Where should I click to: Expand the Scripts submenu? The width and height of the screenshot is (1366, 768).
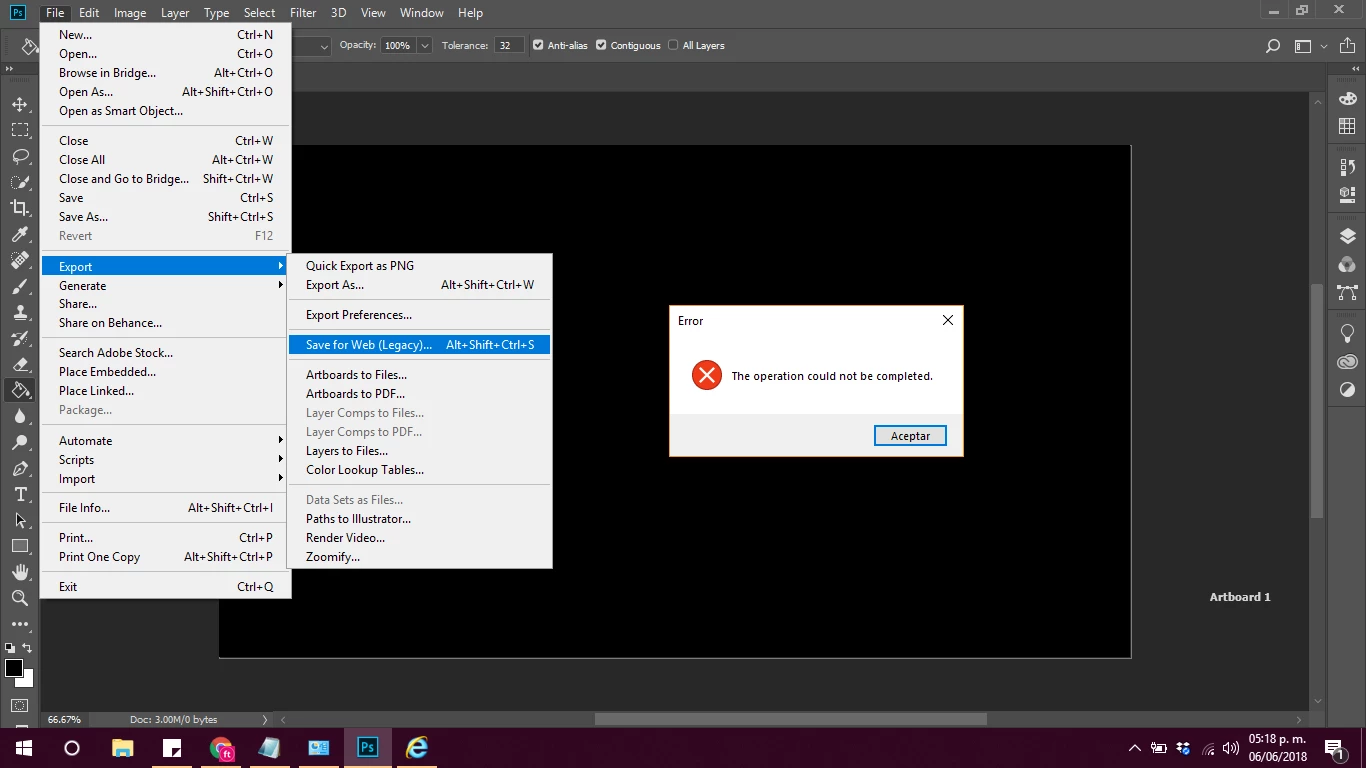[165, 460]
